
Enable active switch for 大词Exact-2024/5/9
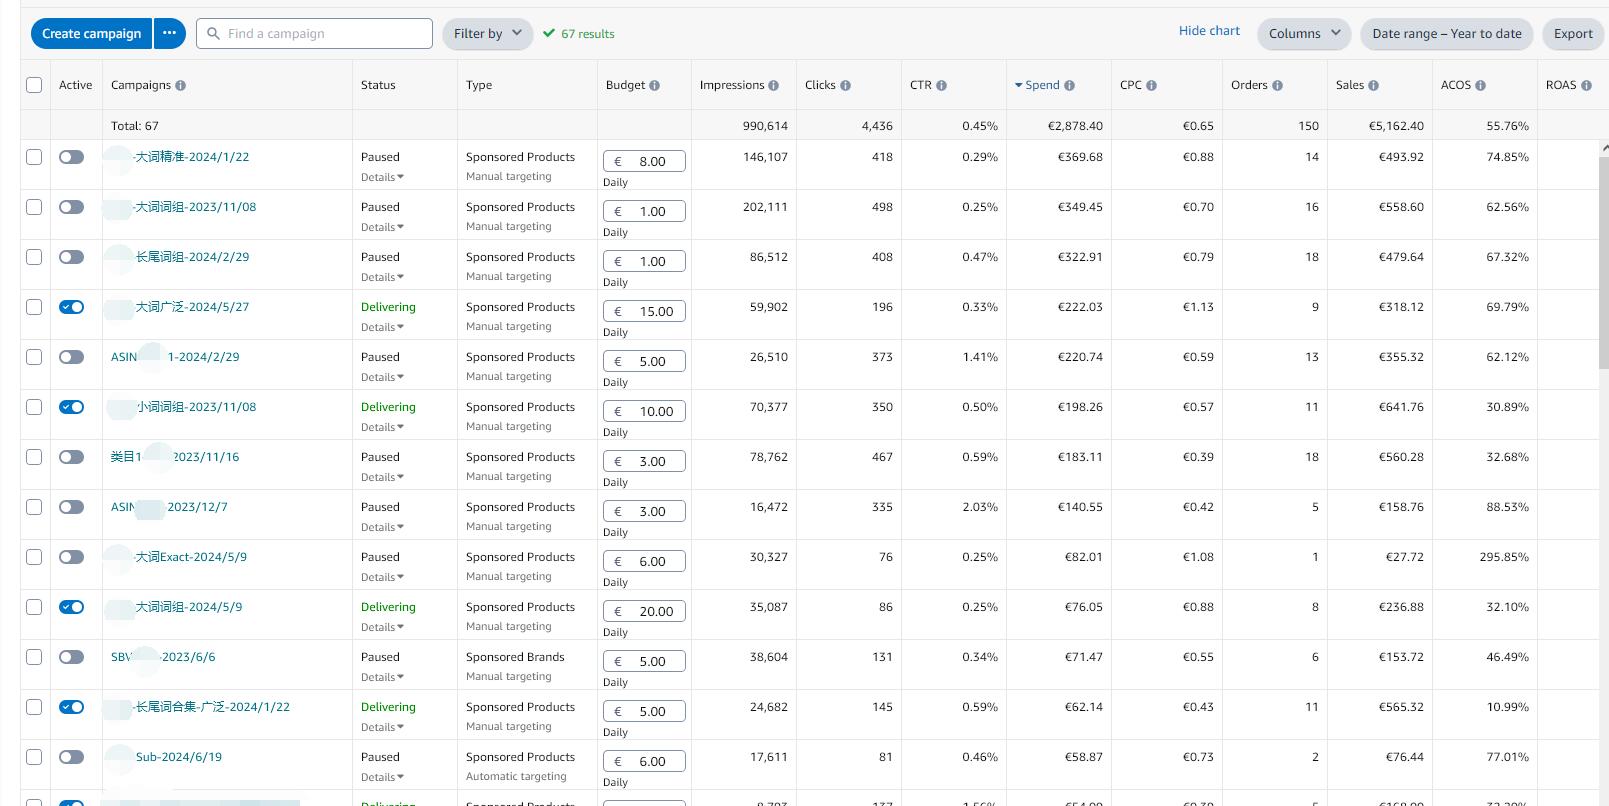(71, 557)
